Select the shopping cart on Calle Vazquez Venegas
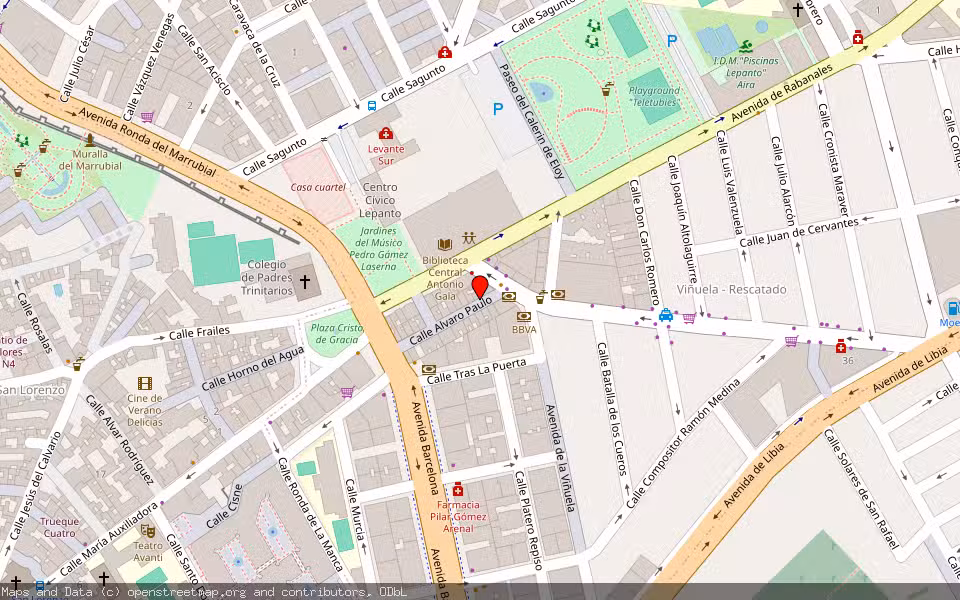The width and height of the screenshot is (960, 600). [x=147, y=116]
